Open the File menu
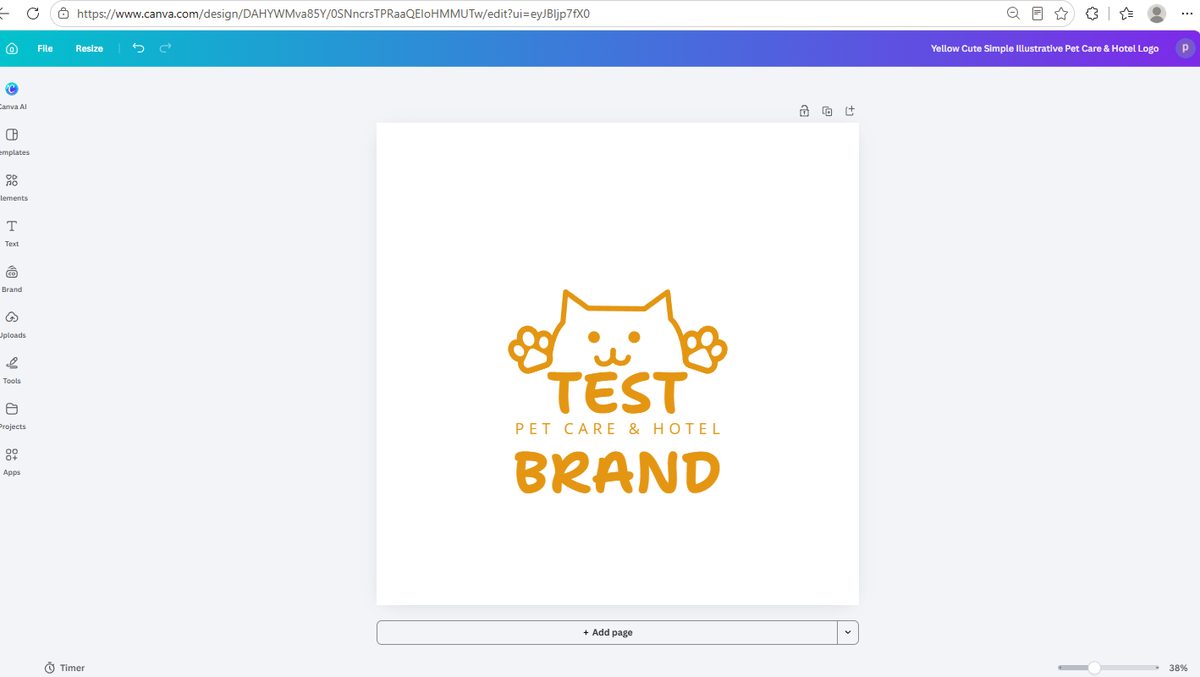The image size is (1200, 677). (x=45, y=48)
